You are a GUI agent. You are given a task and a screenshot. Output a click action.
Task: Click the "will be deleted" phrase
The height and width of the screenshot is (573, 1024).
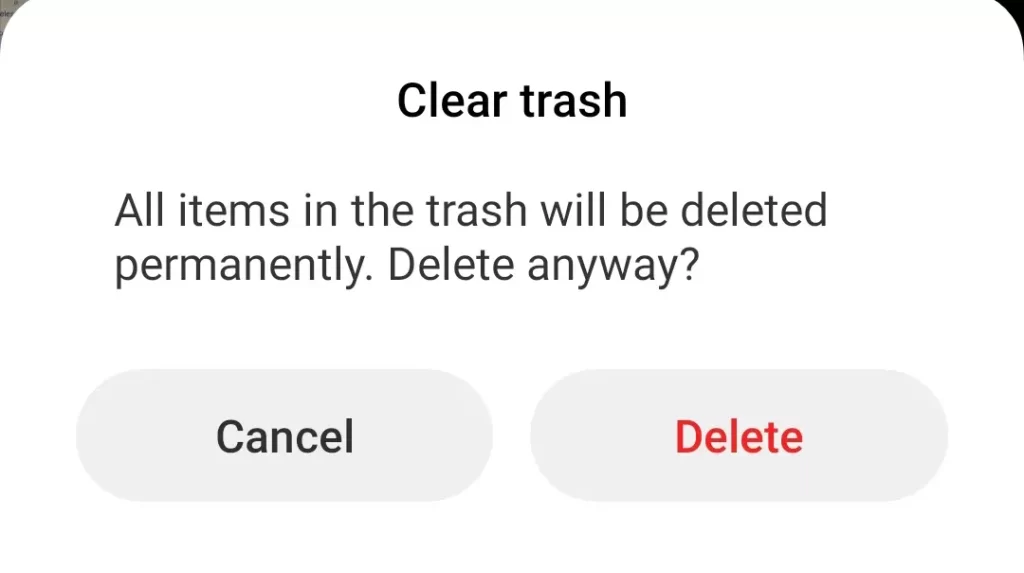pos(684,210)
